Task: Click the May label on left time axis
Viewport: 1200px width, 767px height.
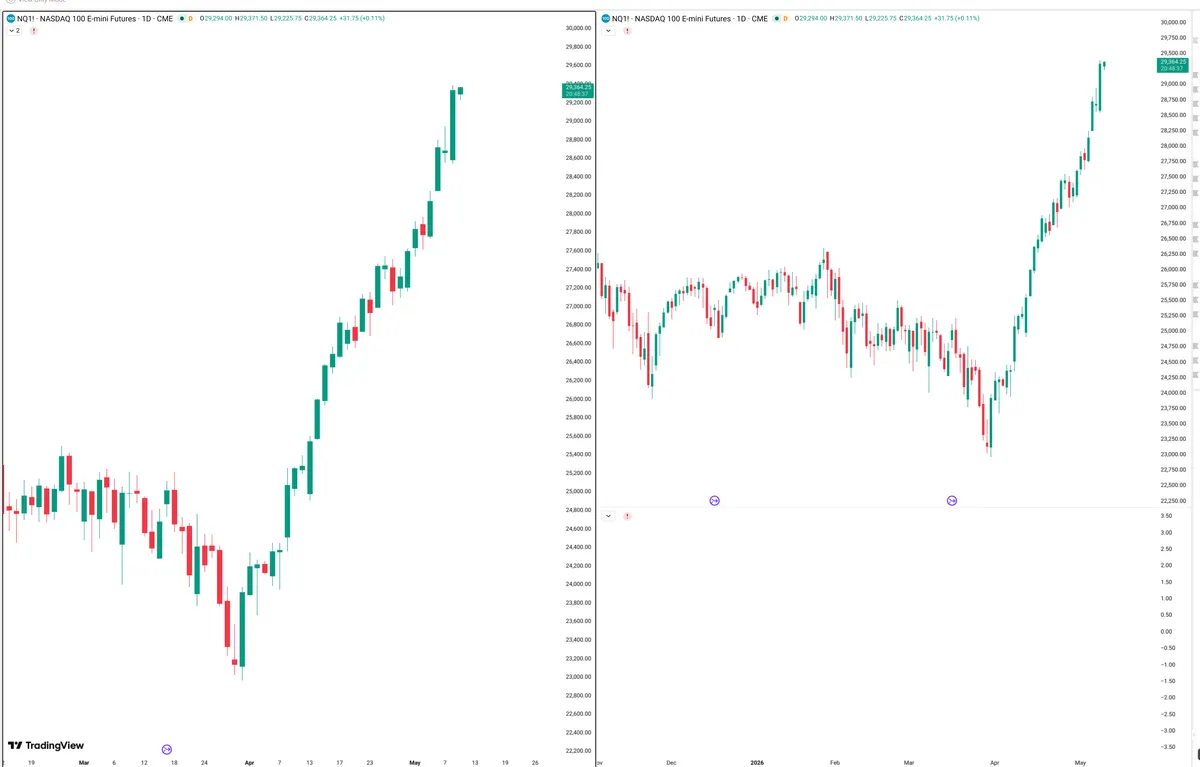Action: [x=416, y=762]
